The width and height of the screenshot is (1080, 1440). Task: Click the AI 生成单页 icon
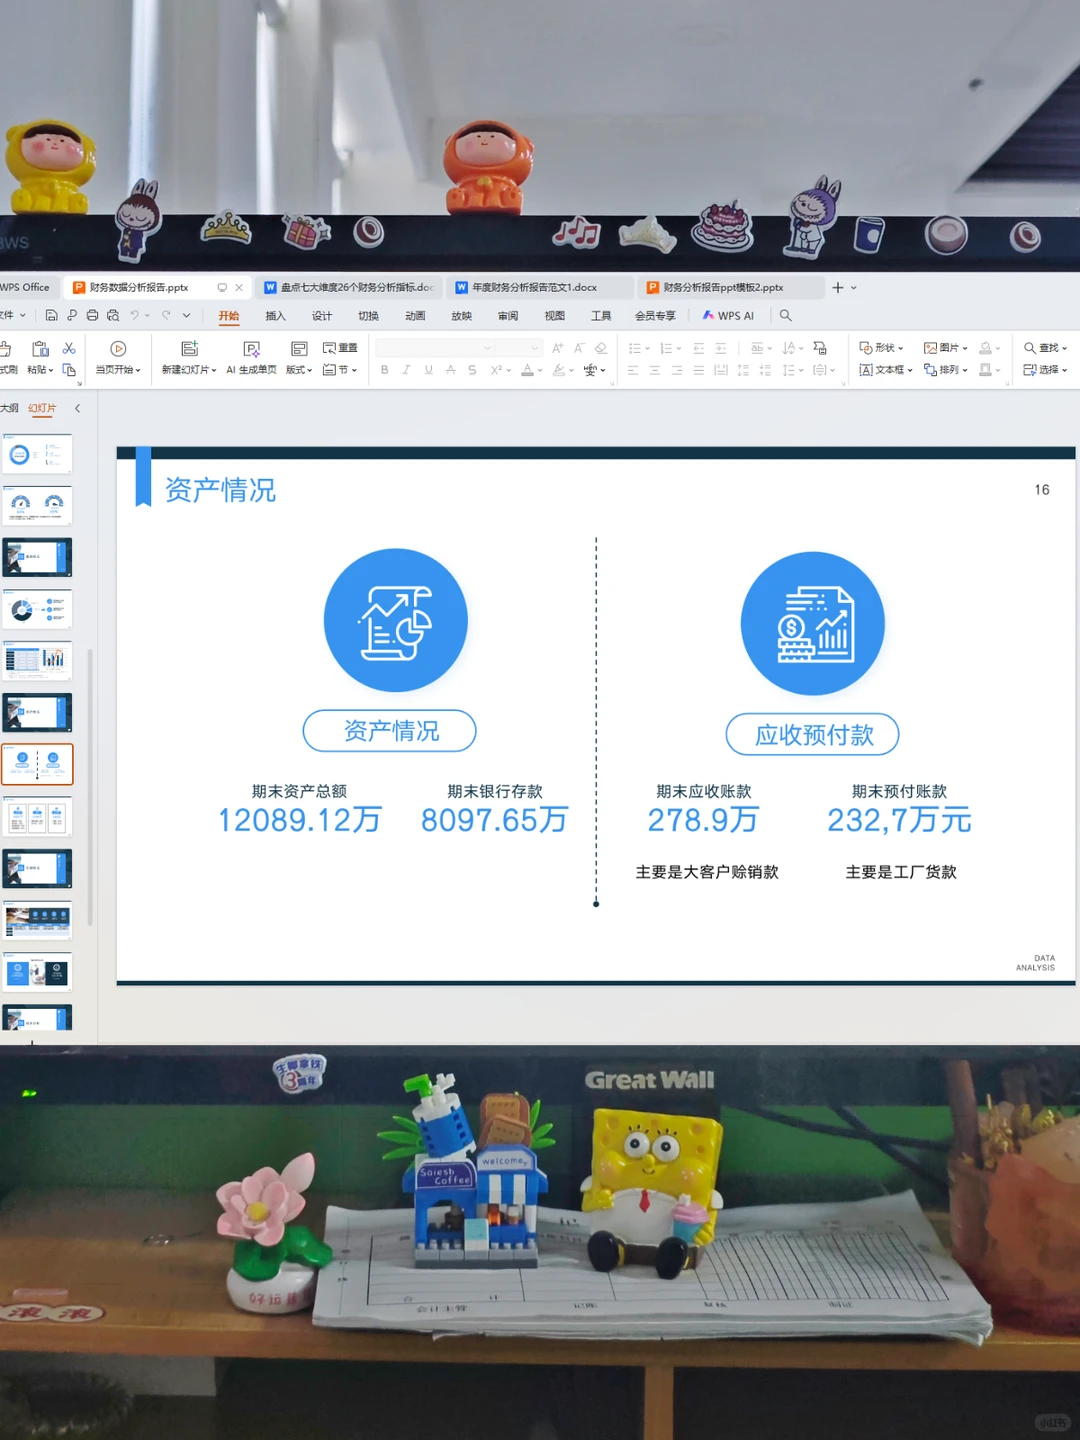click(251, 349)
